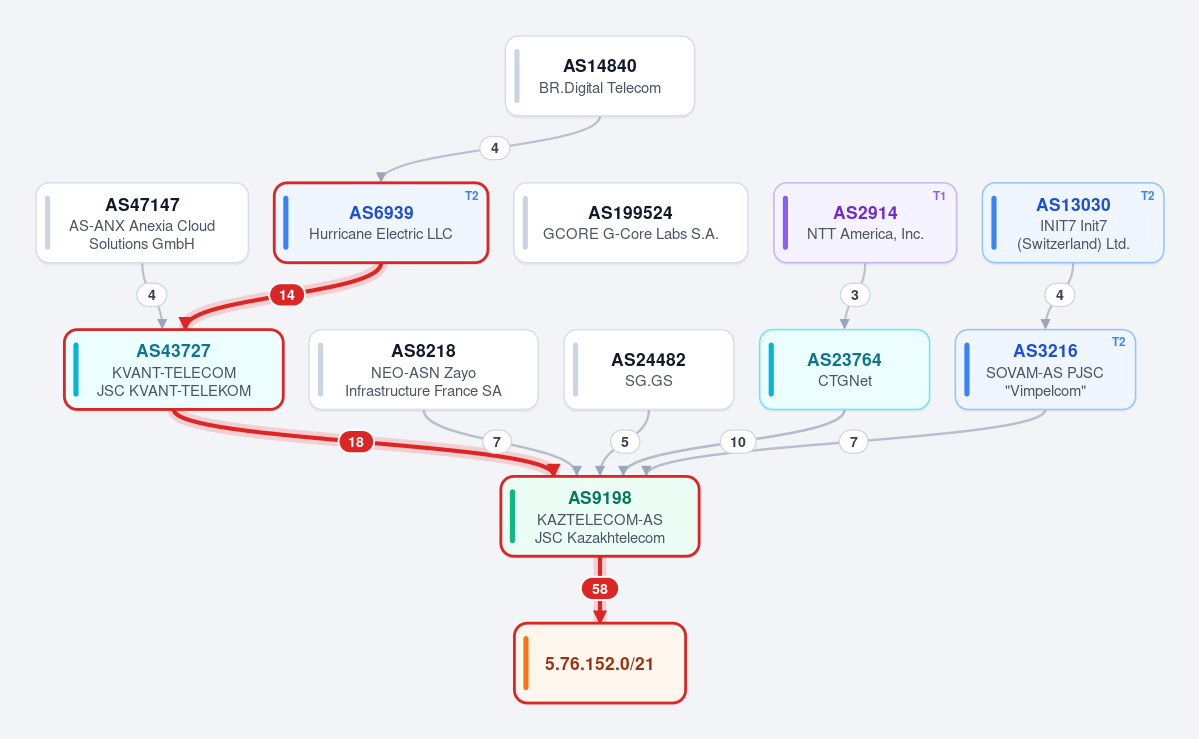
Task: Click the 5 edge count badge
Action: (625, 441)
